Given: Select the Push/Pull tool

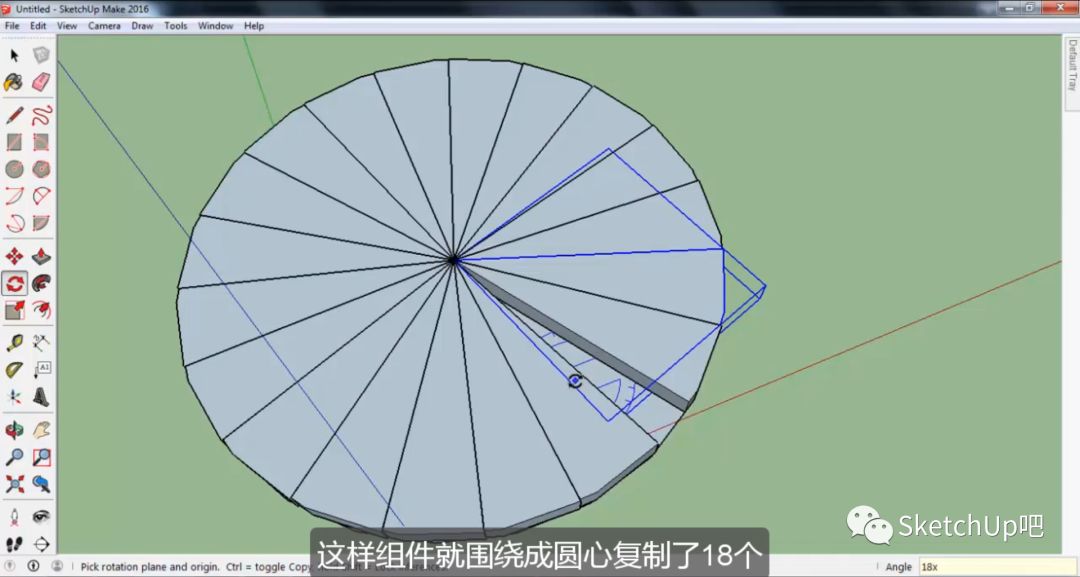Looking at the screenshot, I should 41,256.
